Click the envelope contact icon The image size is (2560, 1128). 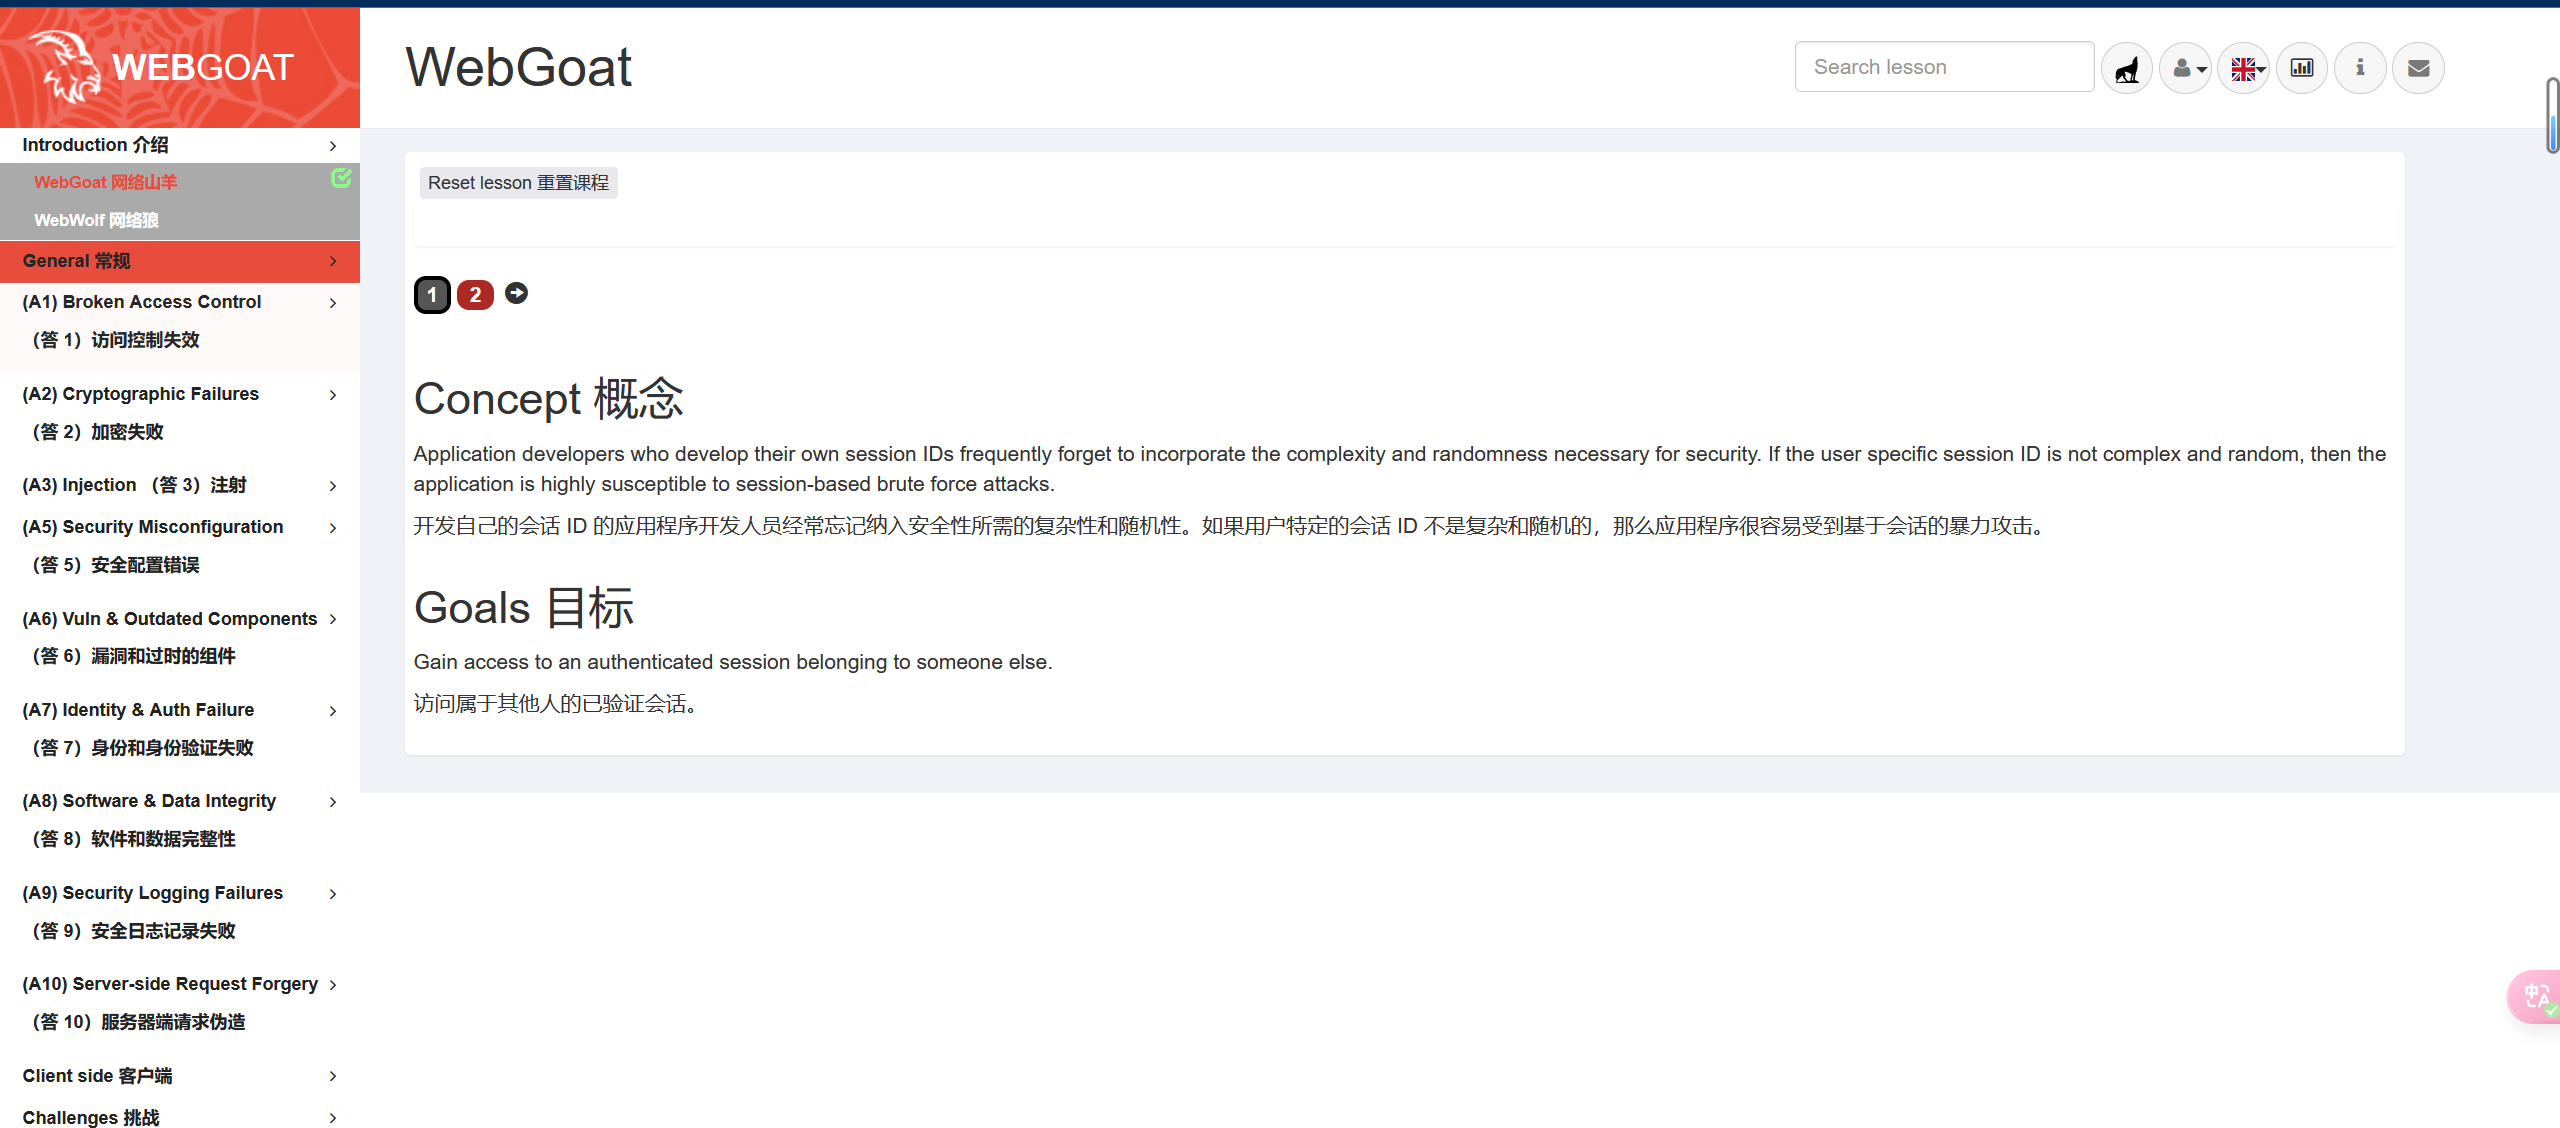[x=2418, y=68]
